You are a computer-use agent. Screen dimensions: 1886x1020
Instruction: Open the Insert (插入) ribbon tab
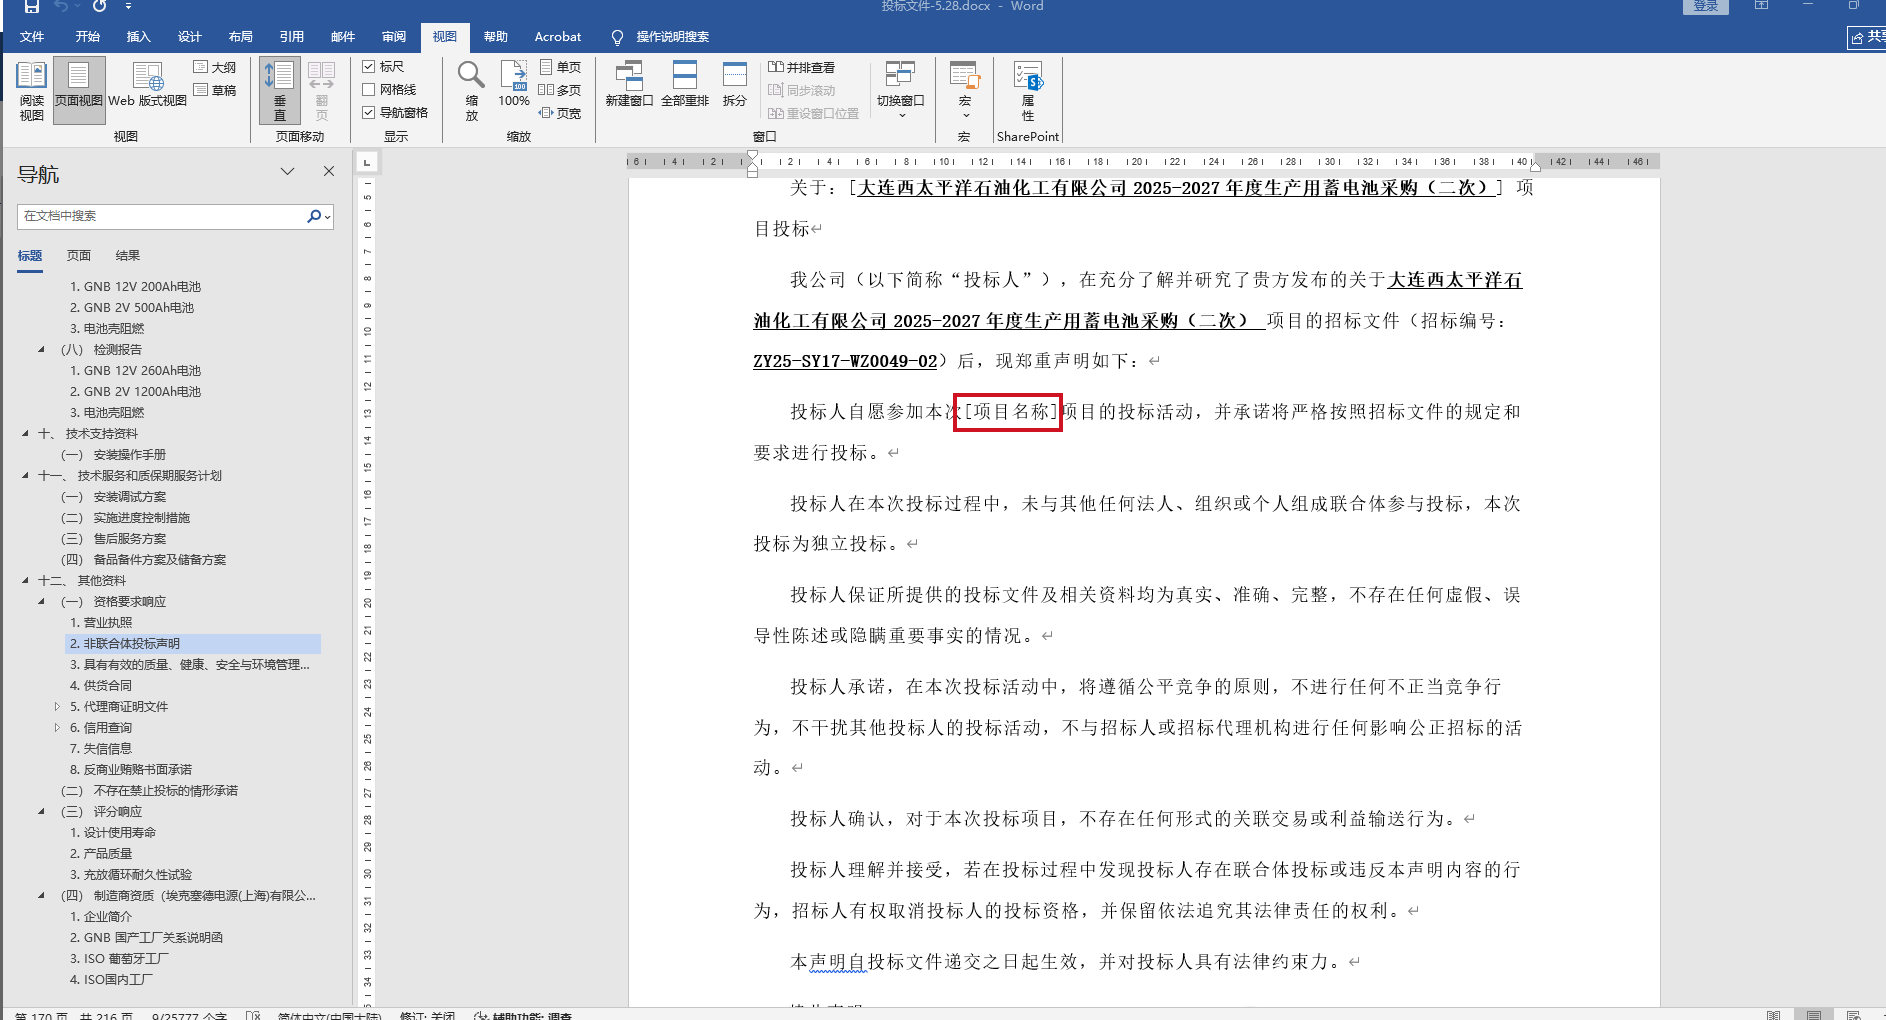point(139,37)
